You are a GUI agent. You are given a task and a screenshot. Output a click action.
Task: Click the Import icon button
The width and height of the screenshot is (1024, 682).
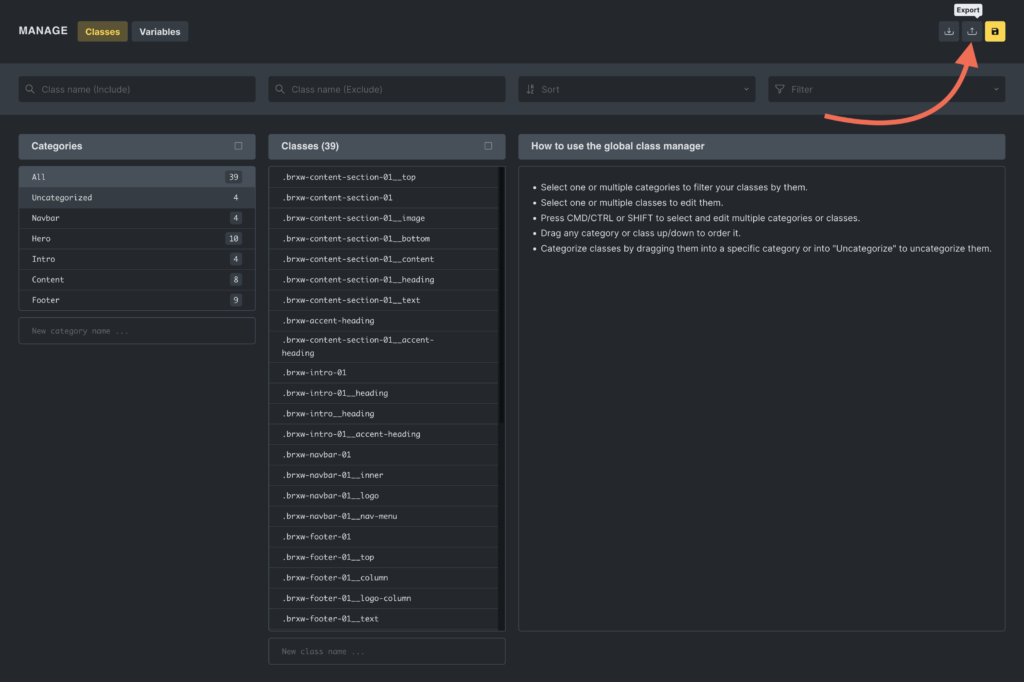[948, 31]
